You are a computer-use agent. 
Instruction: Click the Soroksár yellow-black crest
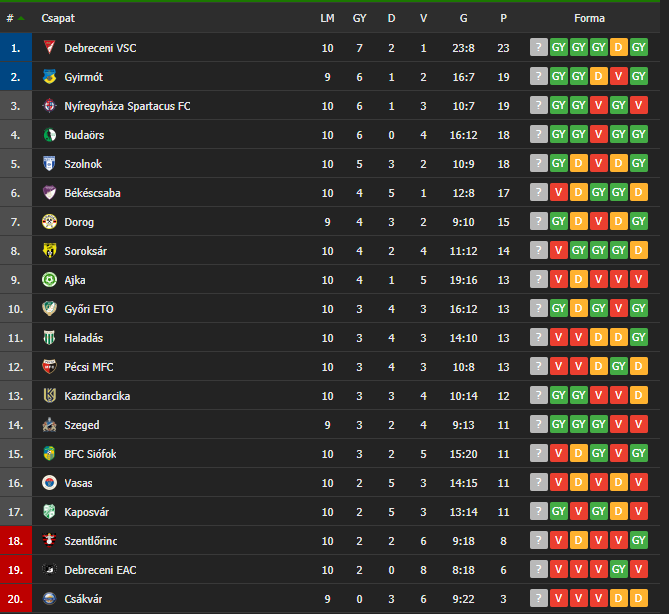(x=49, y=250)
